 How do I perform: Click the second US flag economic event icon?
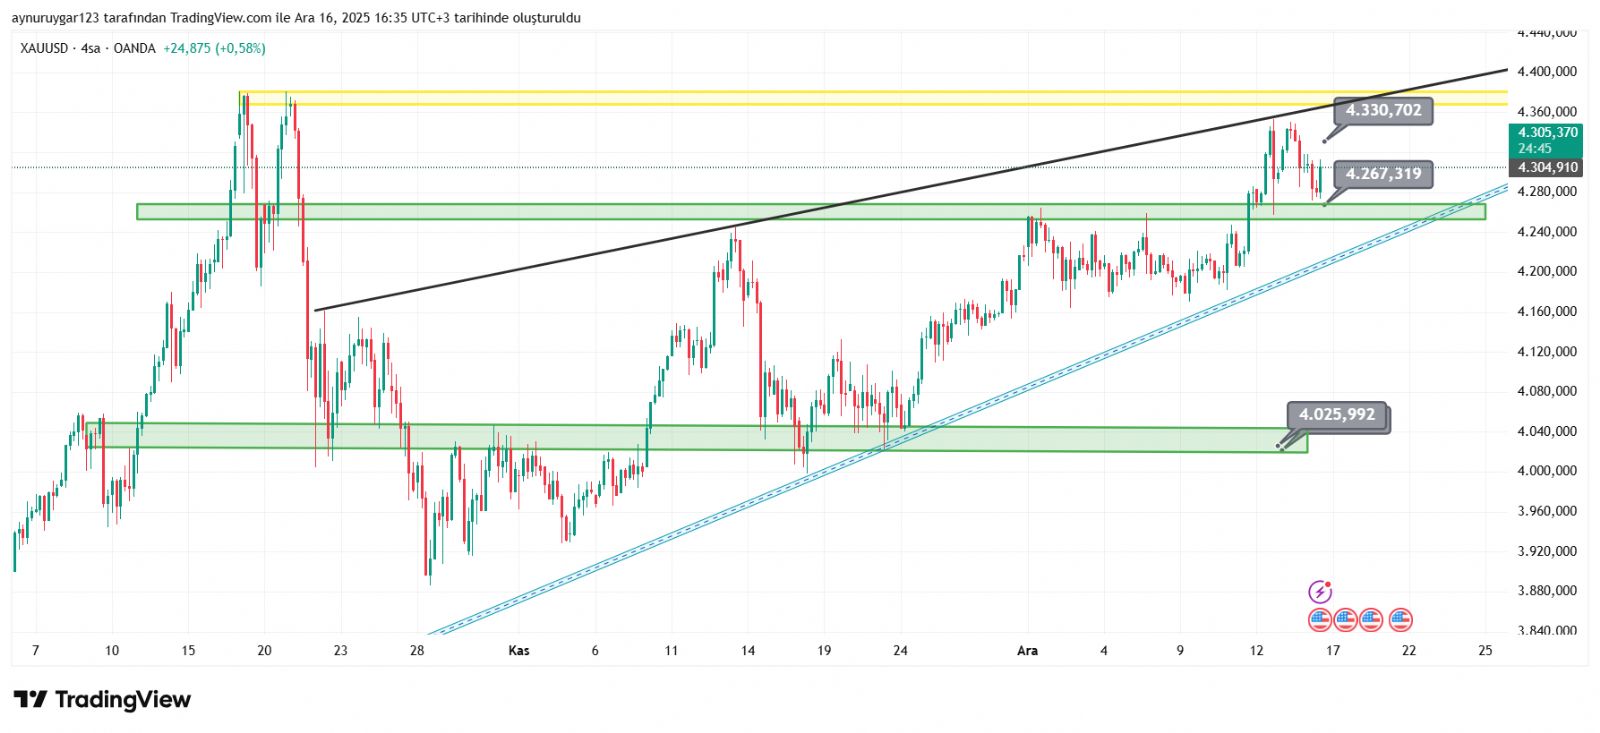[x=1345, y=620]
